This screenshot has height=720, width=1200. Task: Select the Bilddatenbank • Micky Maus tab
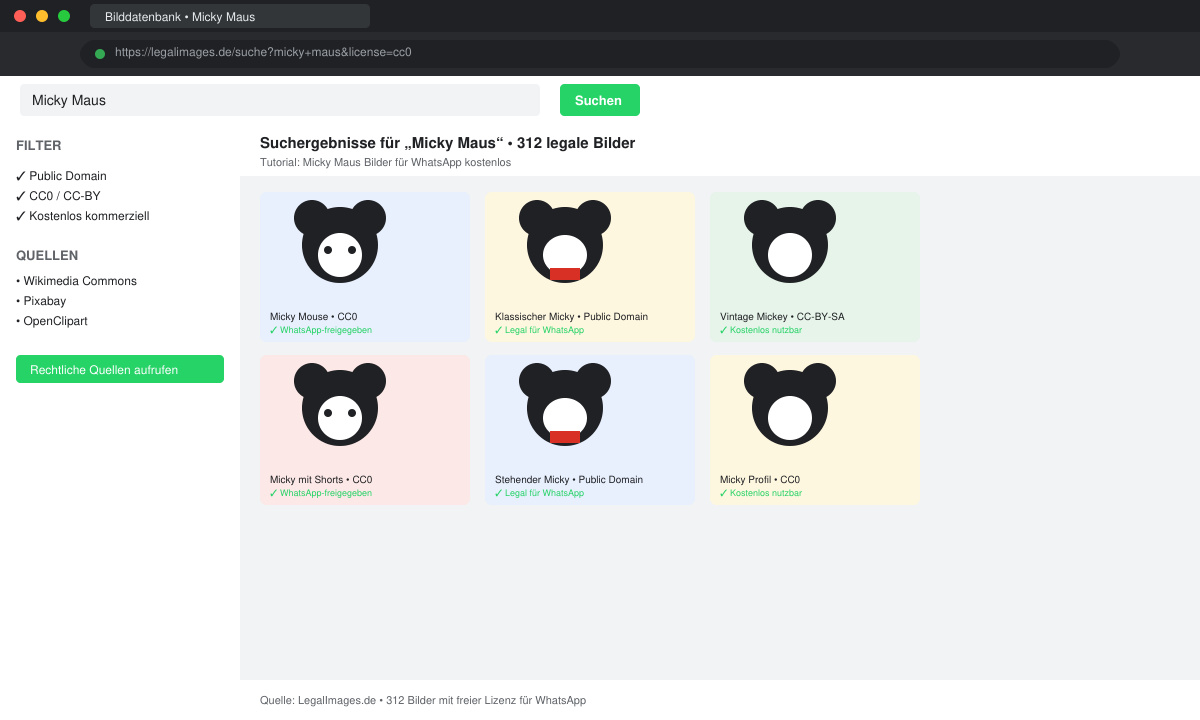230,16
